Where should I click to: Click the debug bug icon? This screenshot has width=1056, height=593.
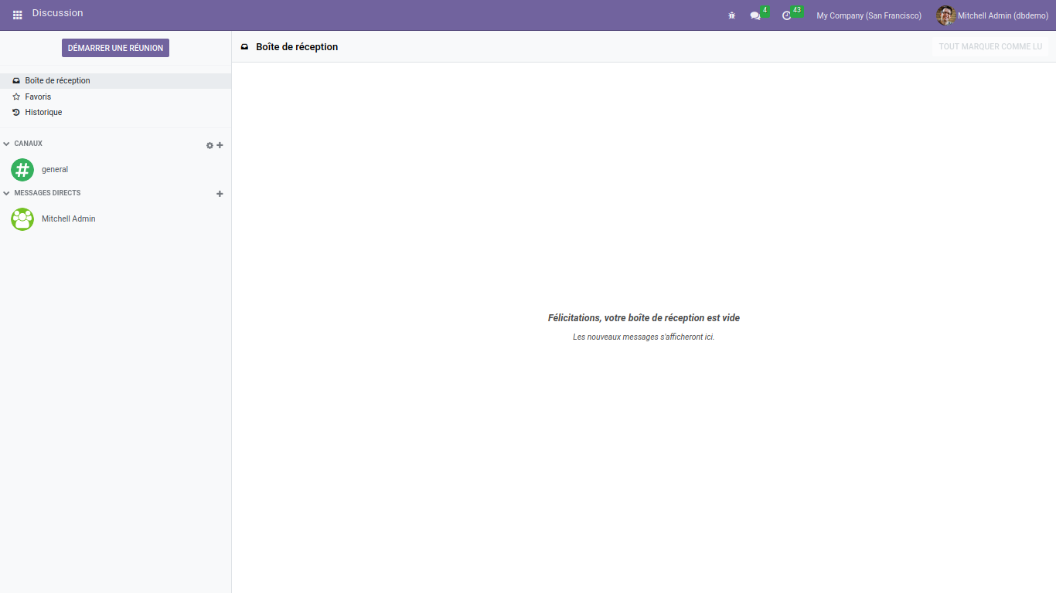click(x=732, y=15)
